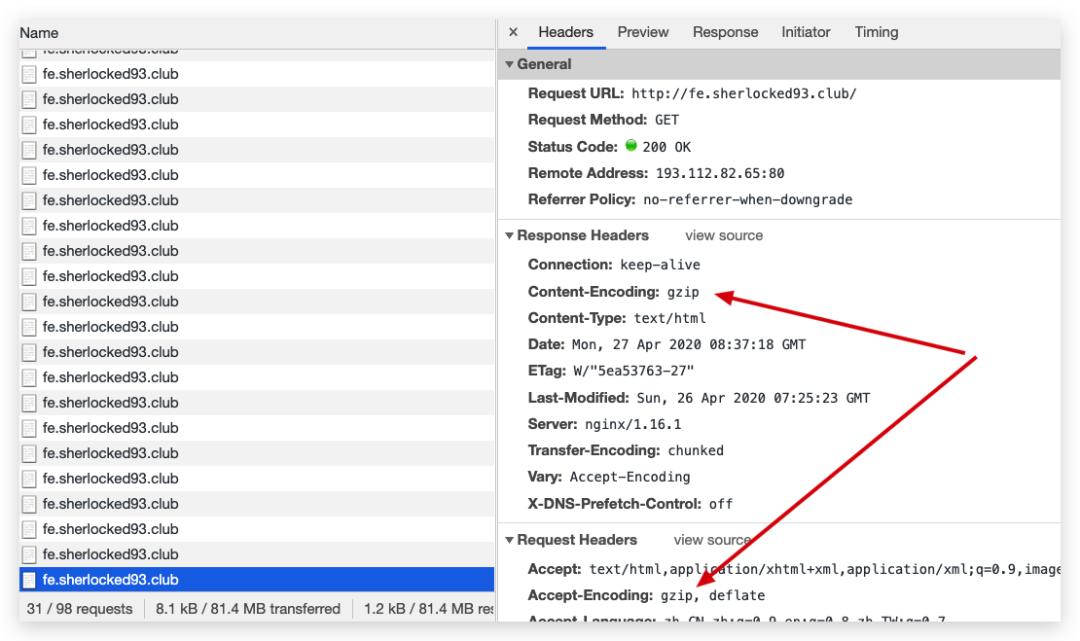Viewport: 1080px width, 641px height.
Task: Click document icon of the highlighted fe.sherlocked93.club request
Action: pyautogui.click(x=29, y=580)
